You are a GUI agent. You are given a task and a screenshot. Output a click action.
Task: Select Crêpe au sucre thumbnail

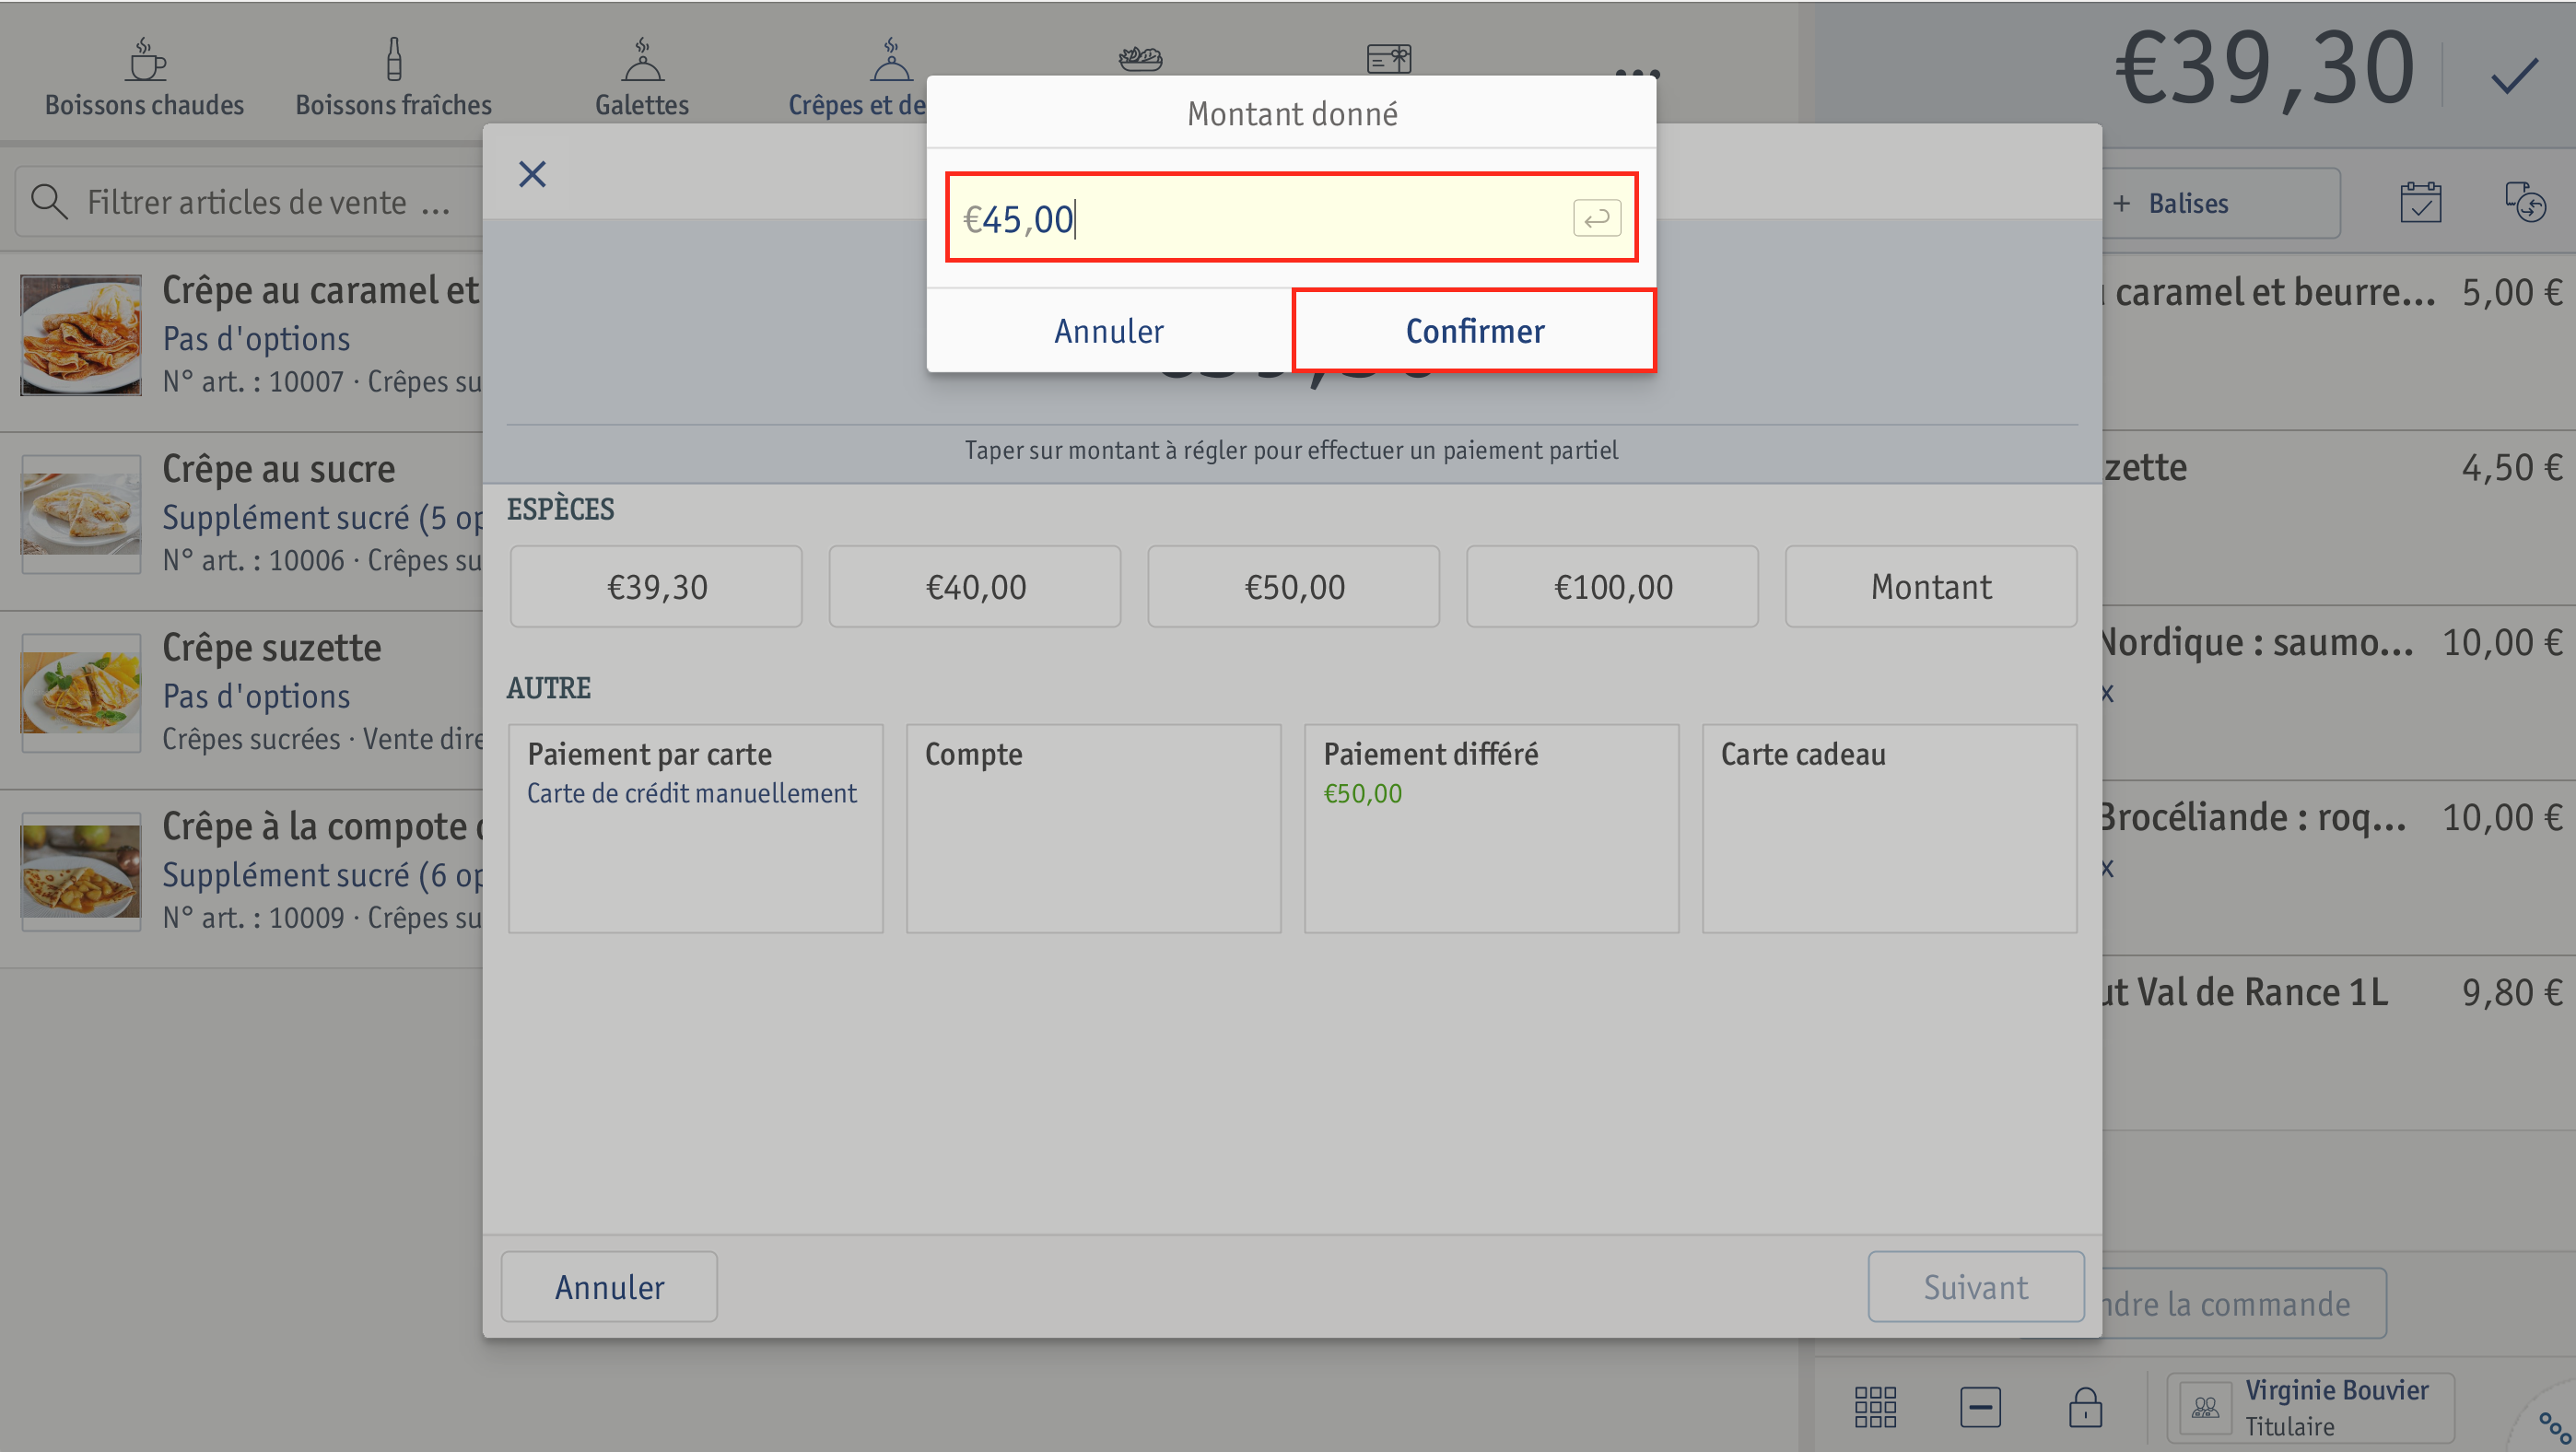click(81, 514)
